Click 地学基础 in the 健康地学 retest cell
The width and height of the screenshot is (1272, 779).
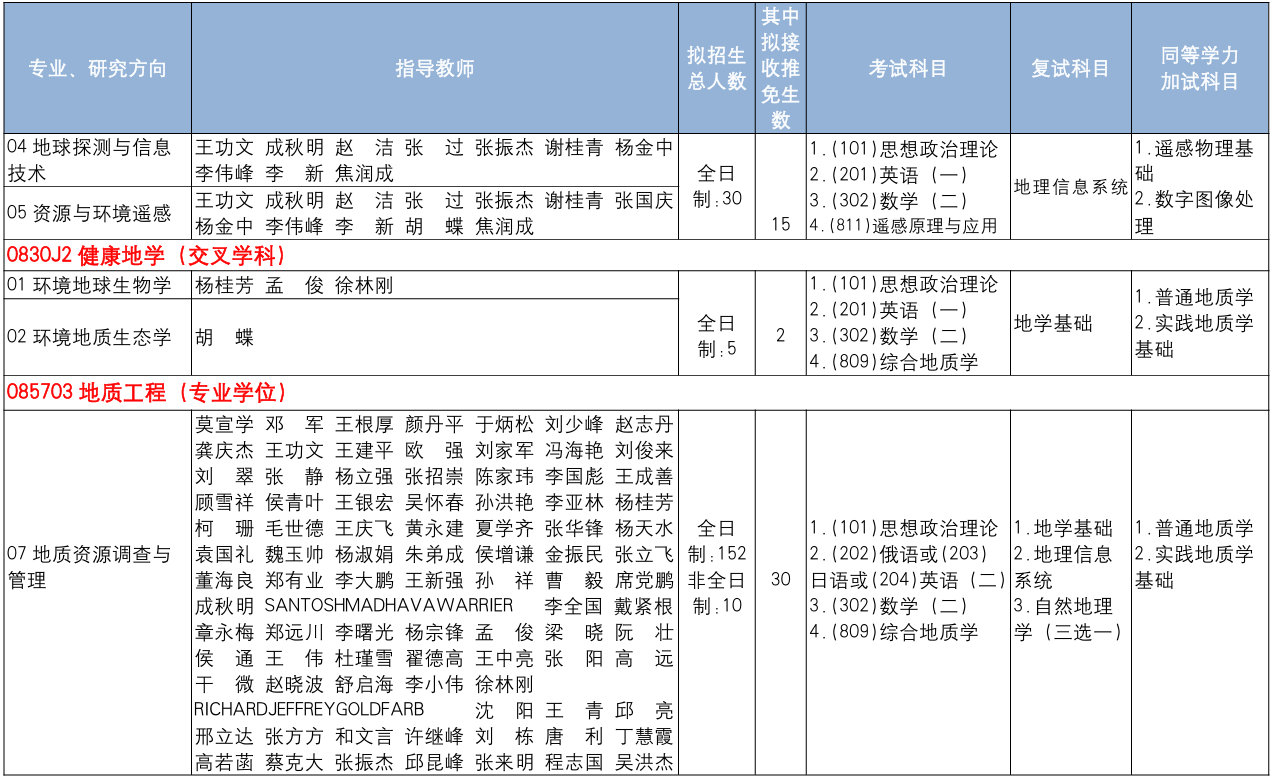pyautogui.click(x=1053, y=324)
